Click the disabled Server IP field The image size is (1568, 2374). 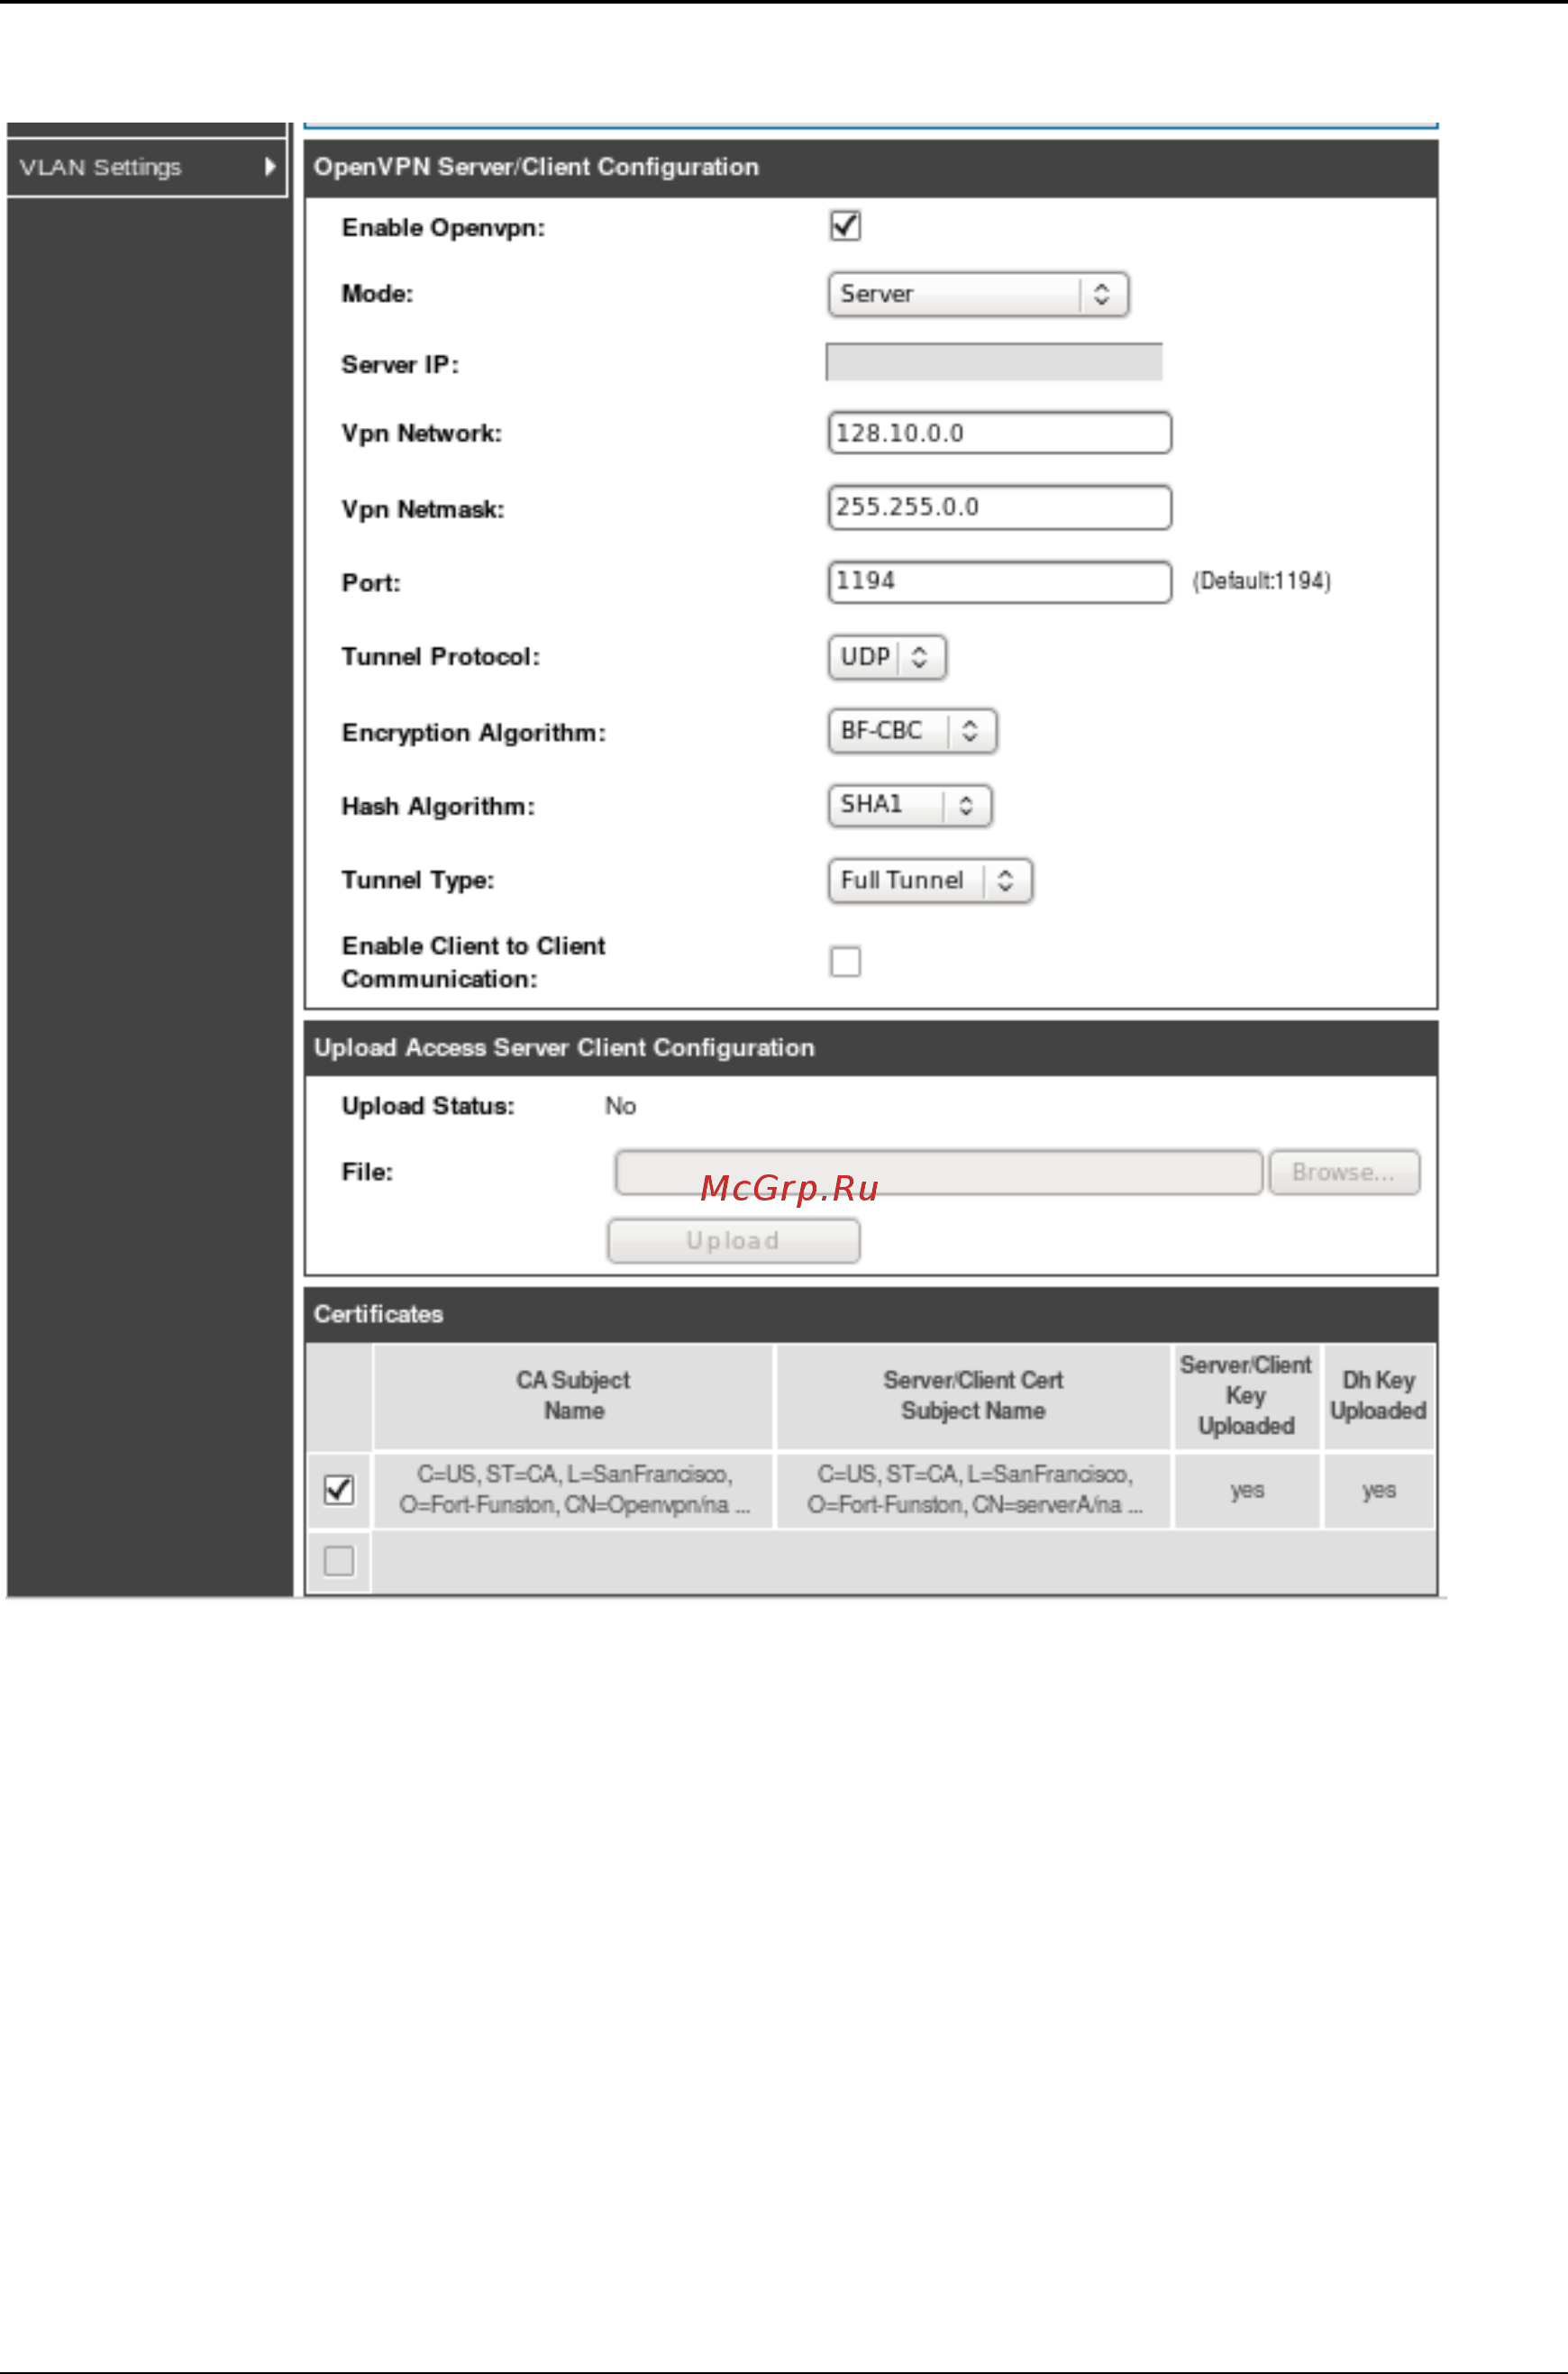[994, 362]
